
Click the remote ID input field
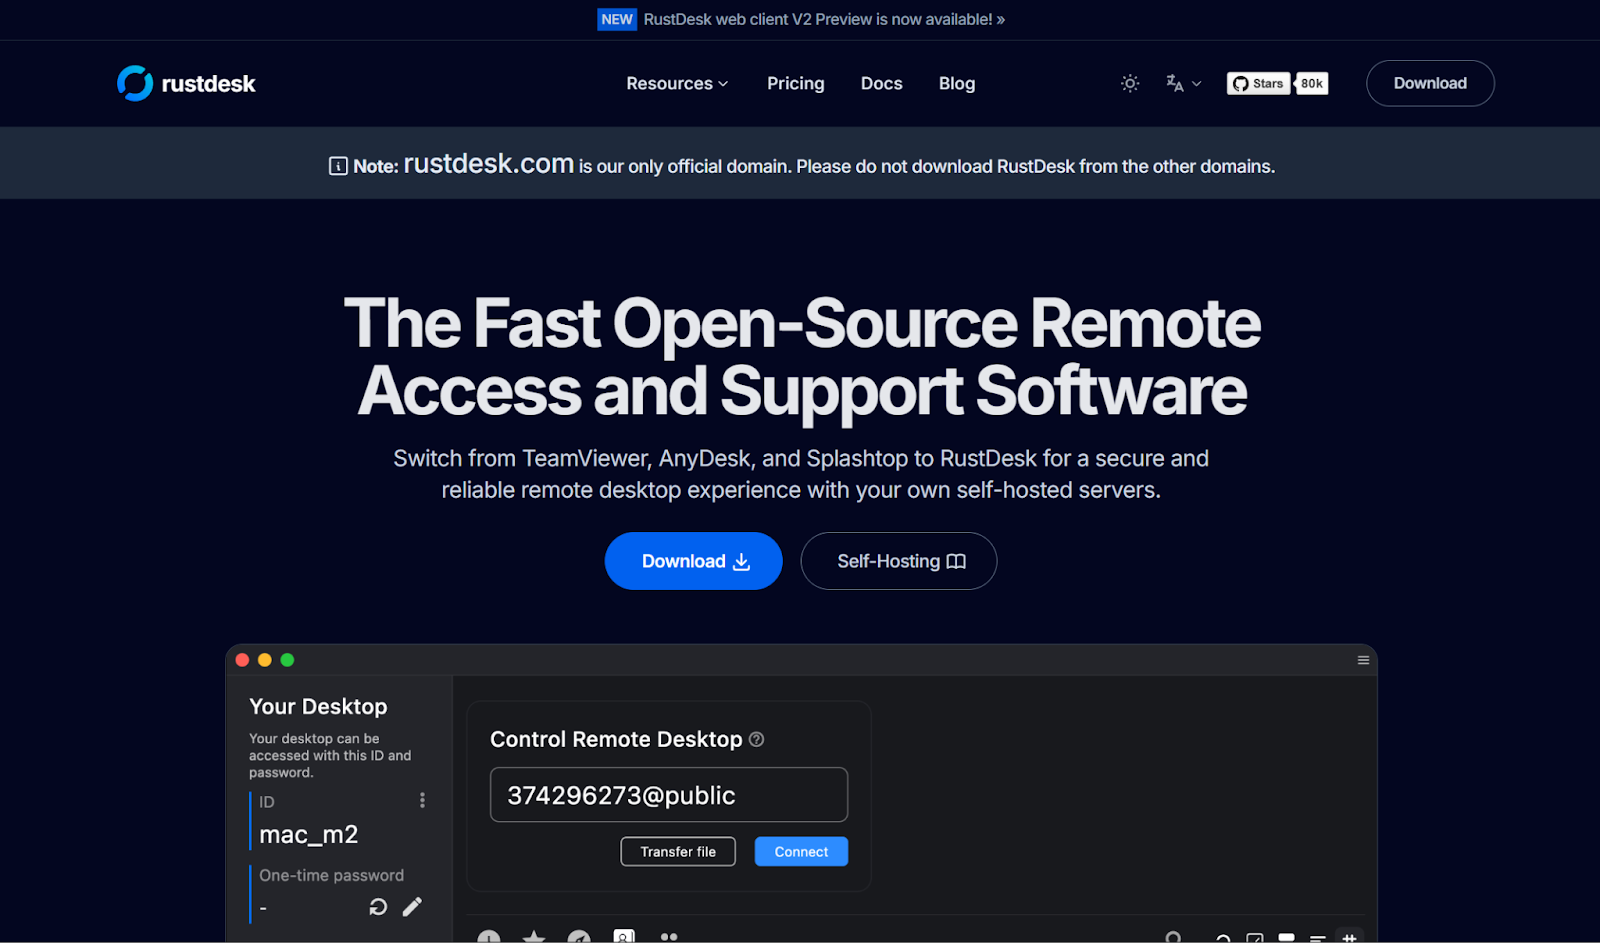(668, 794)
